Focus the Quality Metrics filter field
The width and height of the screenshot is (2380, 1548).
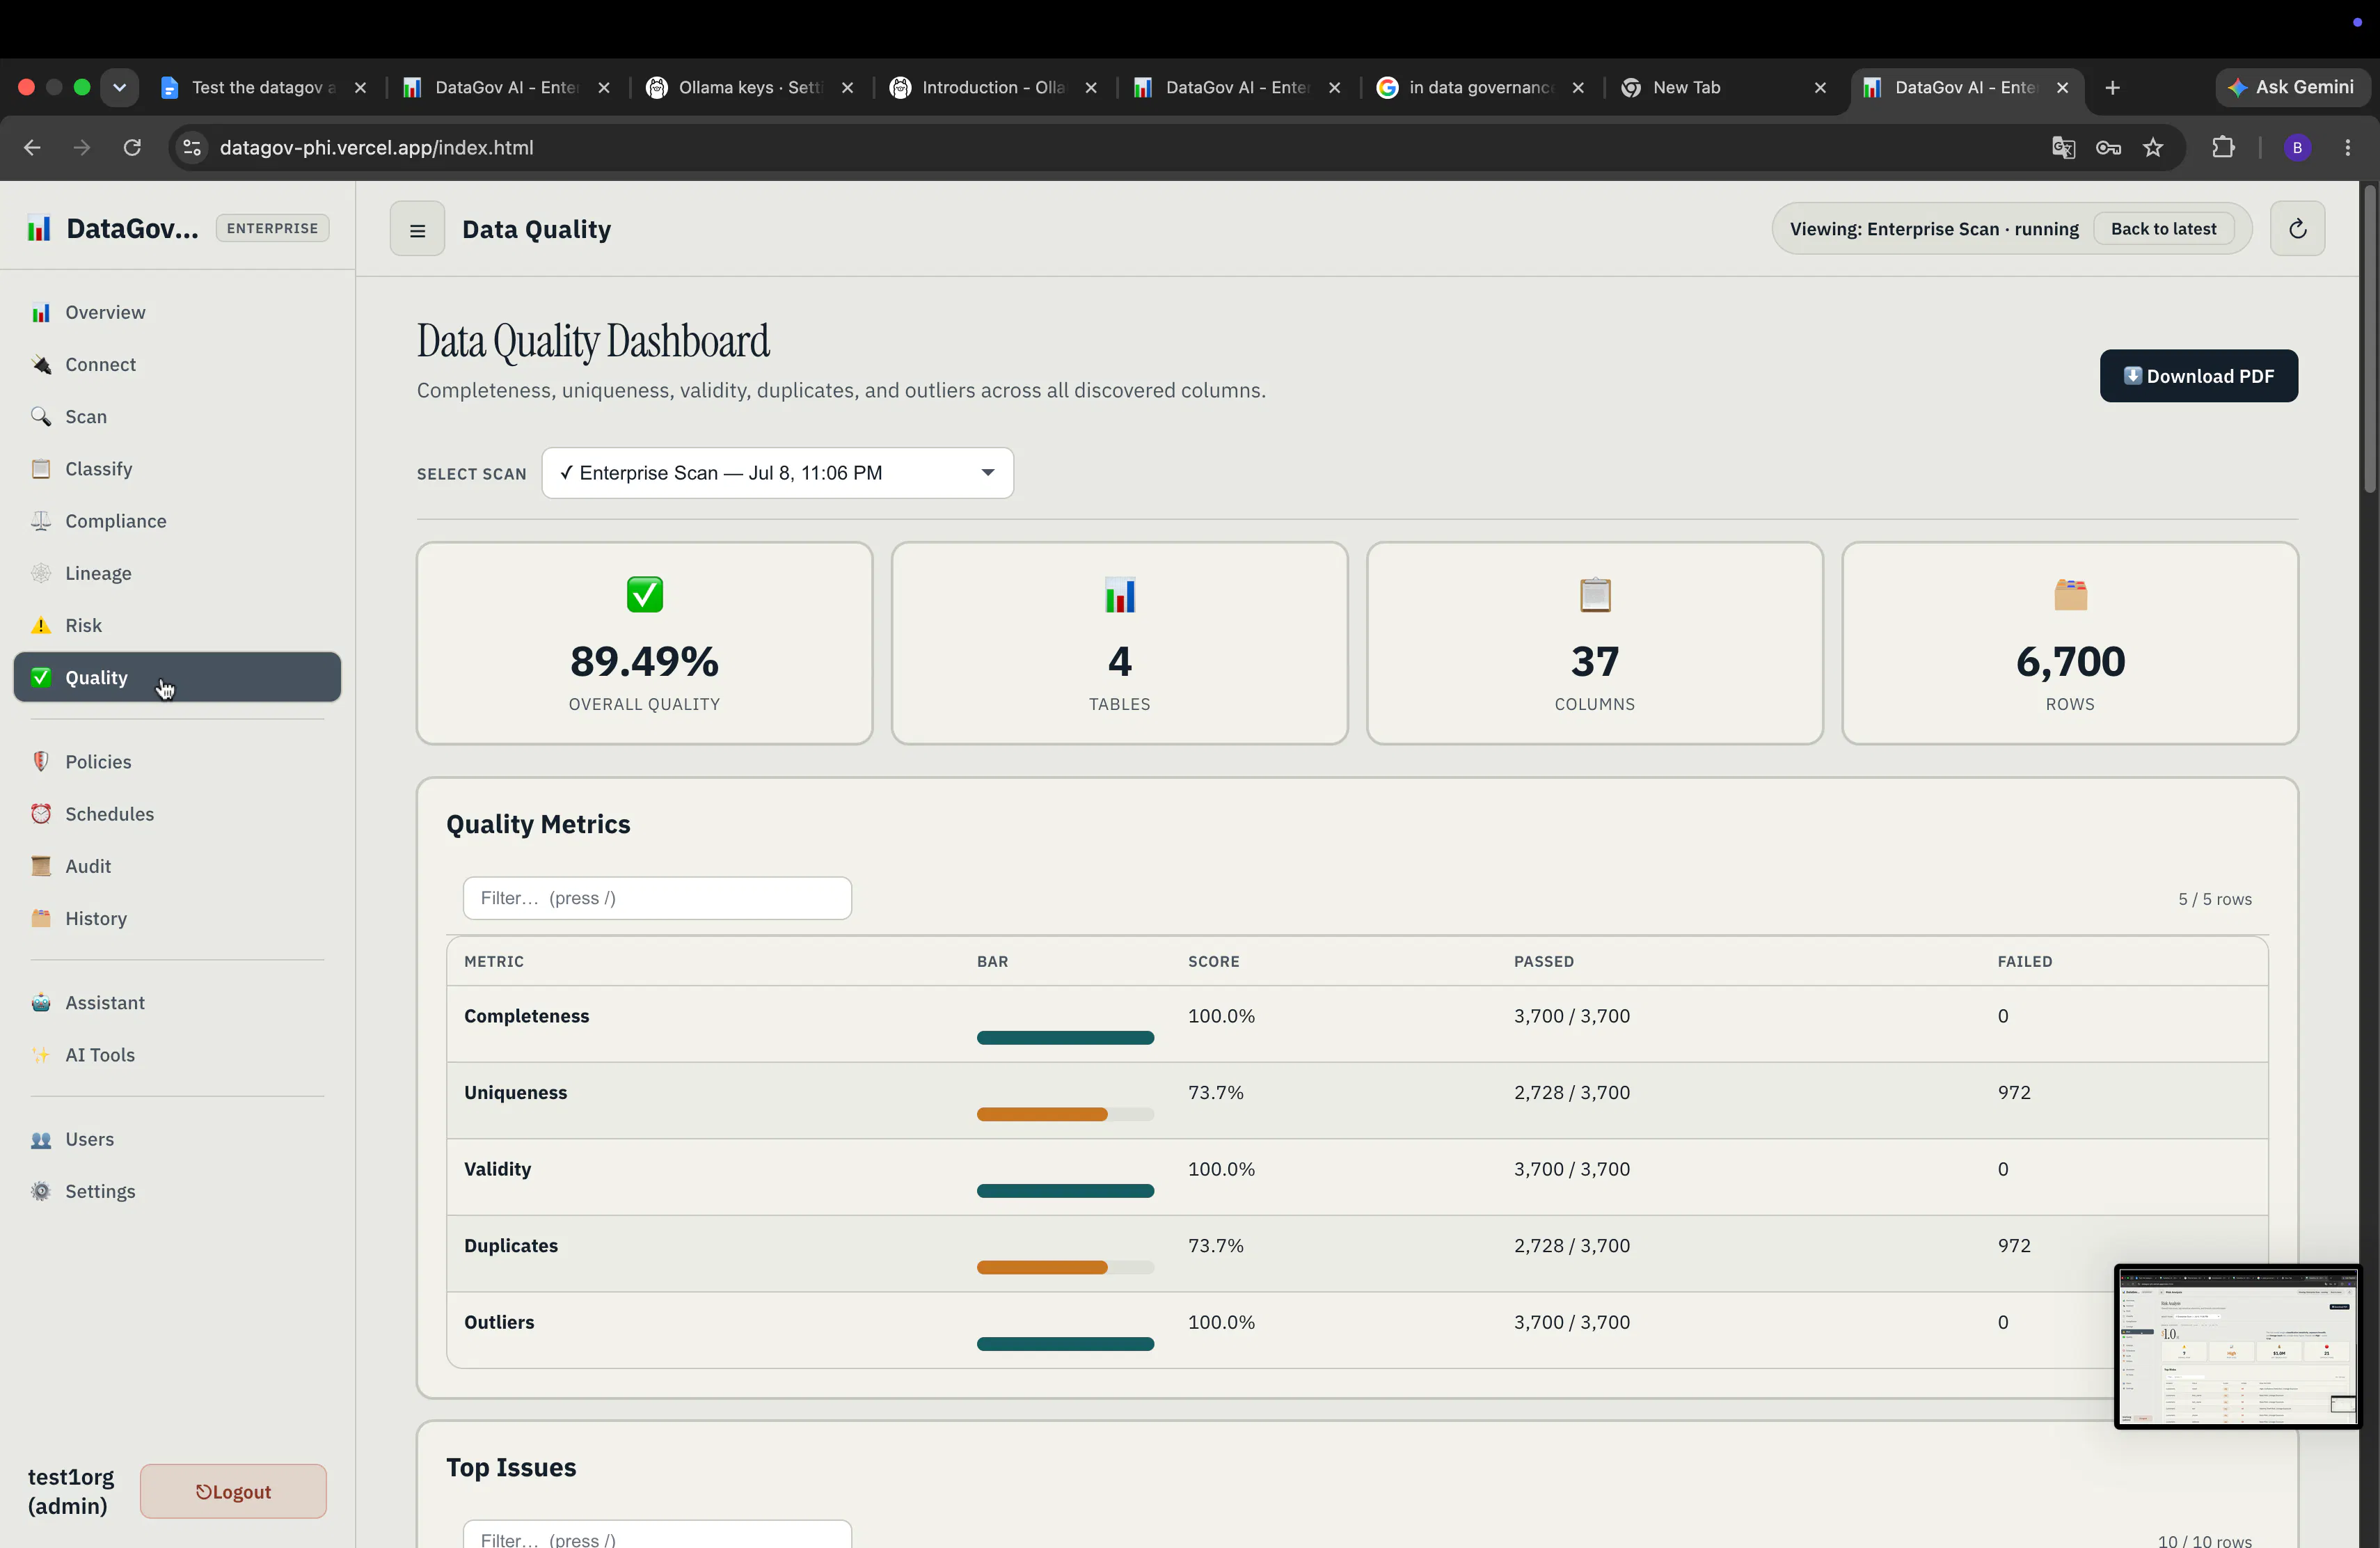[657, 898]
